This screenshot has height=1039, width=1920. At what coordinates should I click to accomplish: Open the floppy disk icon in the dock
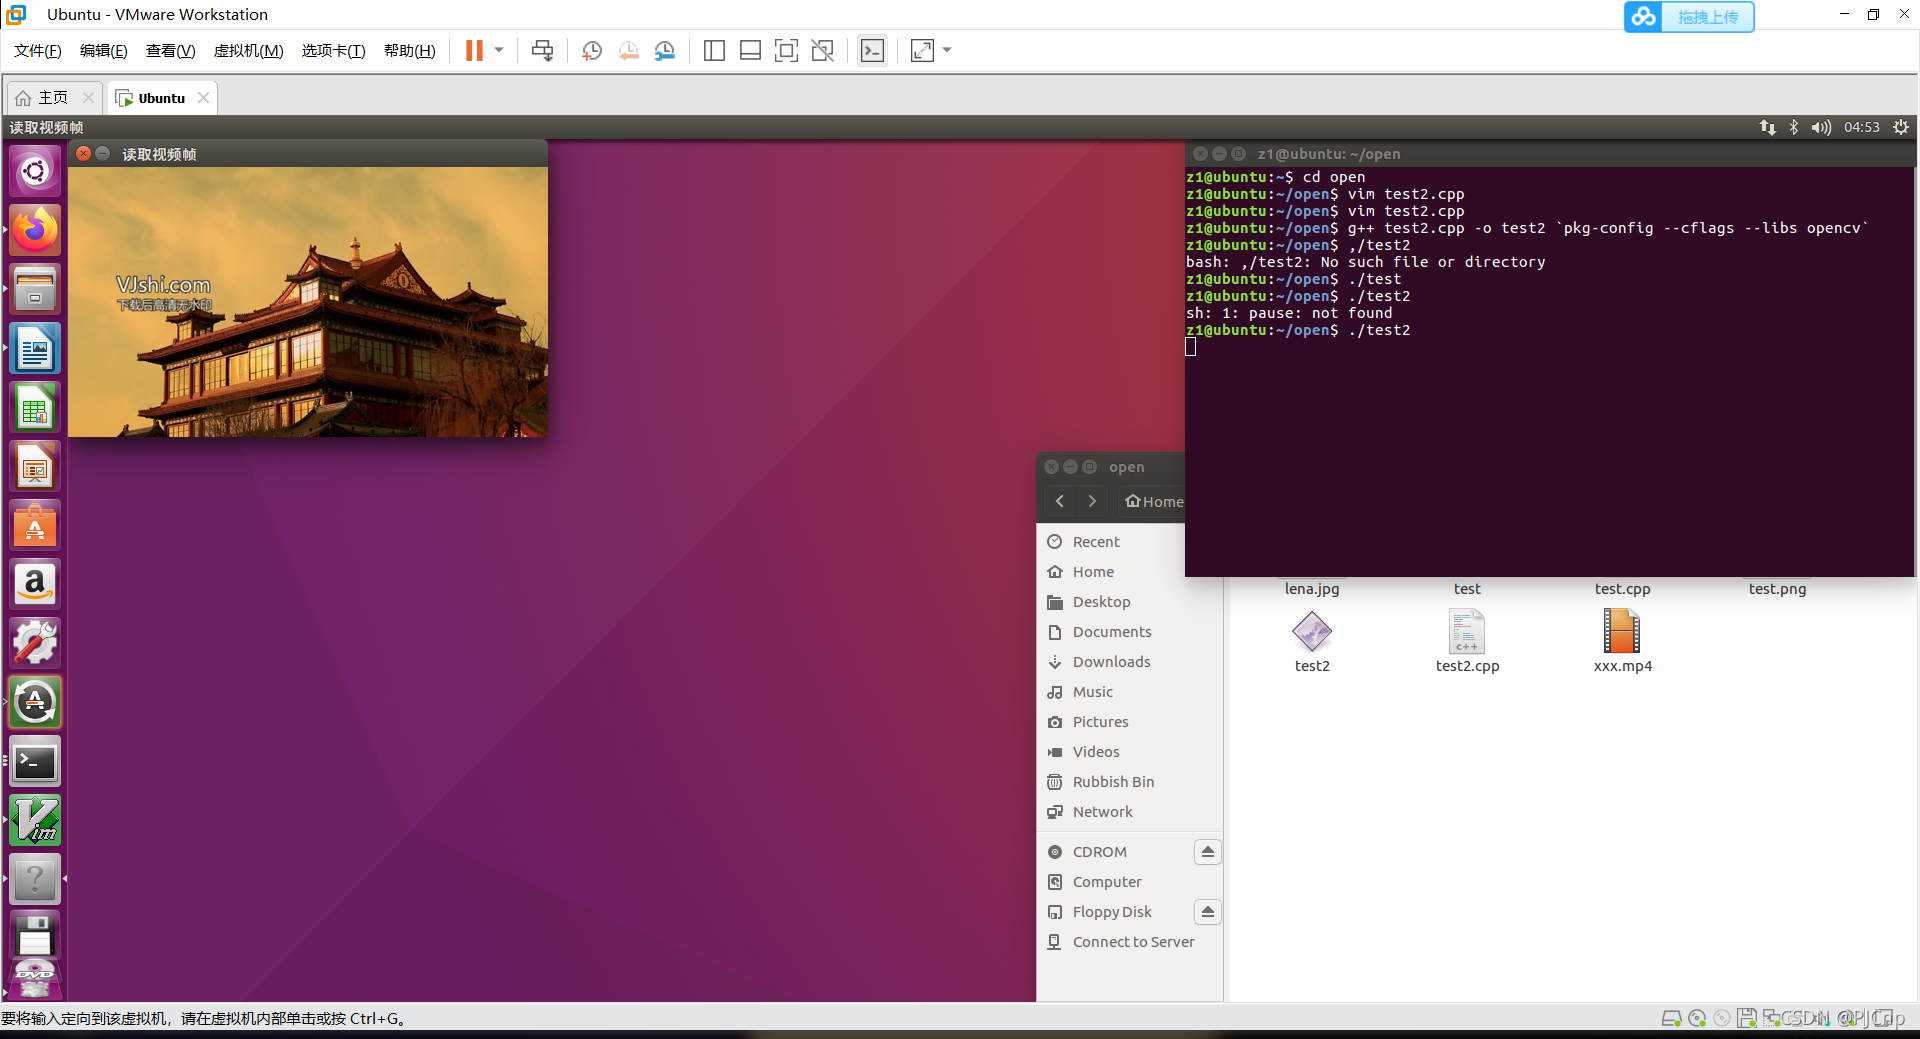[35, 936]
